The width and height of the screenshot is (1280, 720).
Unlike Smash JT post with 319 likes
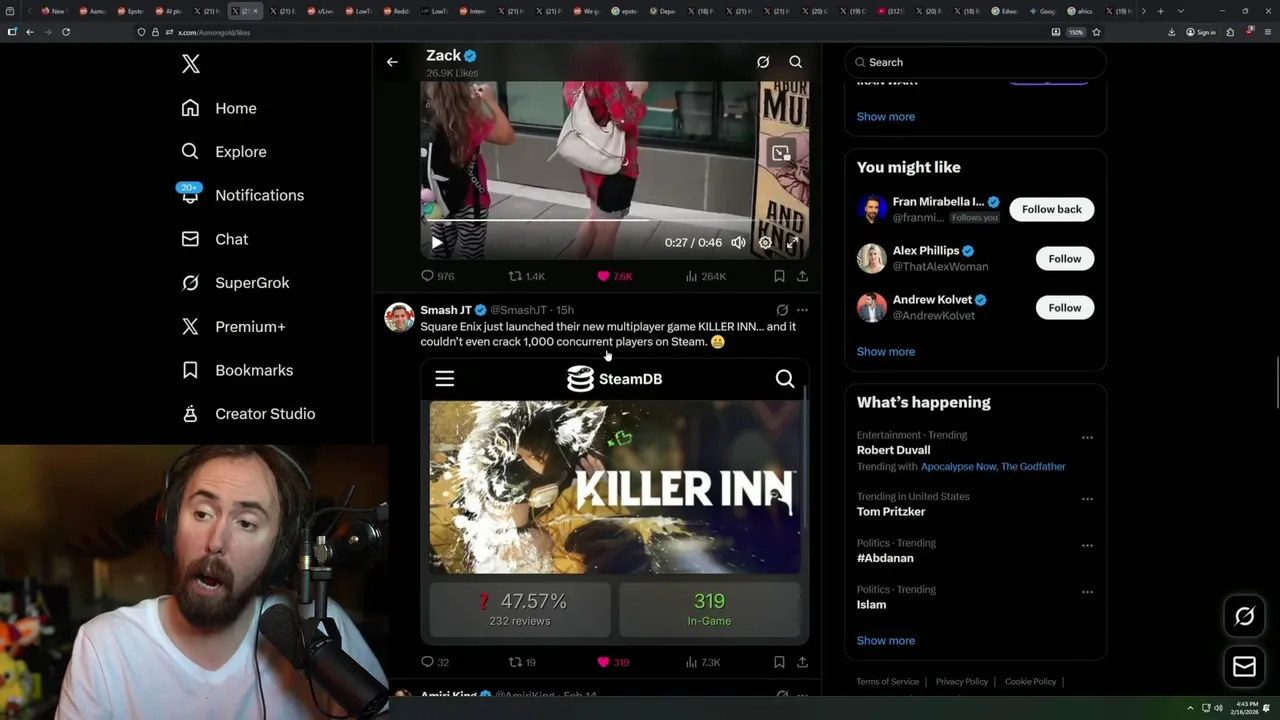coord(613,662)
